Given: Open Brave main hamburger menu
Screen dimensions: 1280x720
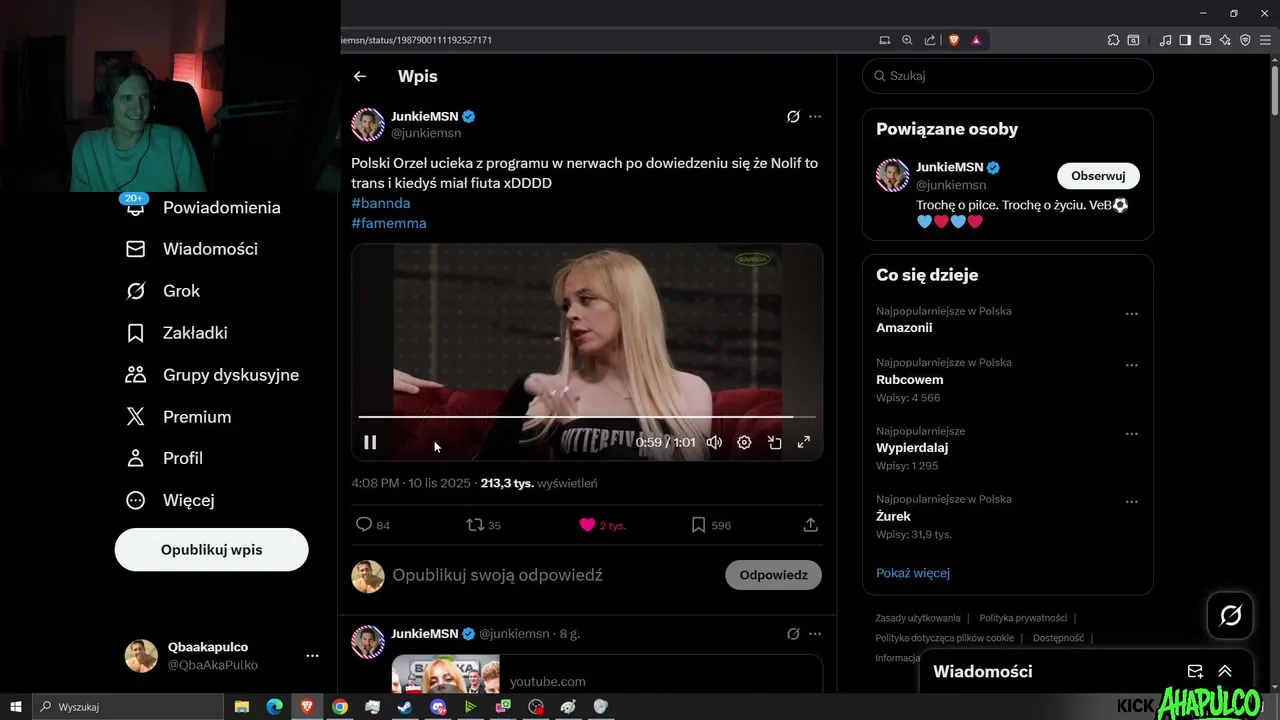Looking at the screenshot, I should click(x=1265, y=40).
